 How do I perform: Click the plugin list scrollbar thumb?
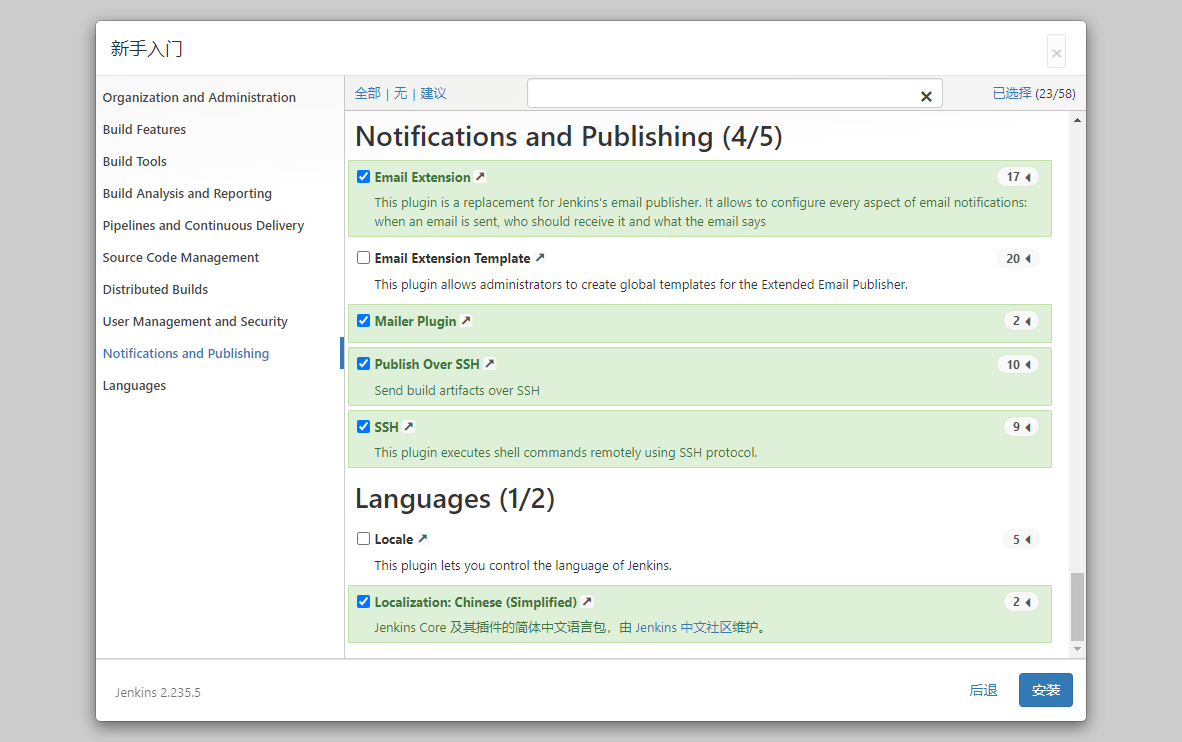point(1077,606)
